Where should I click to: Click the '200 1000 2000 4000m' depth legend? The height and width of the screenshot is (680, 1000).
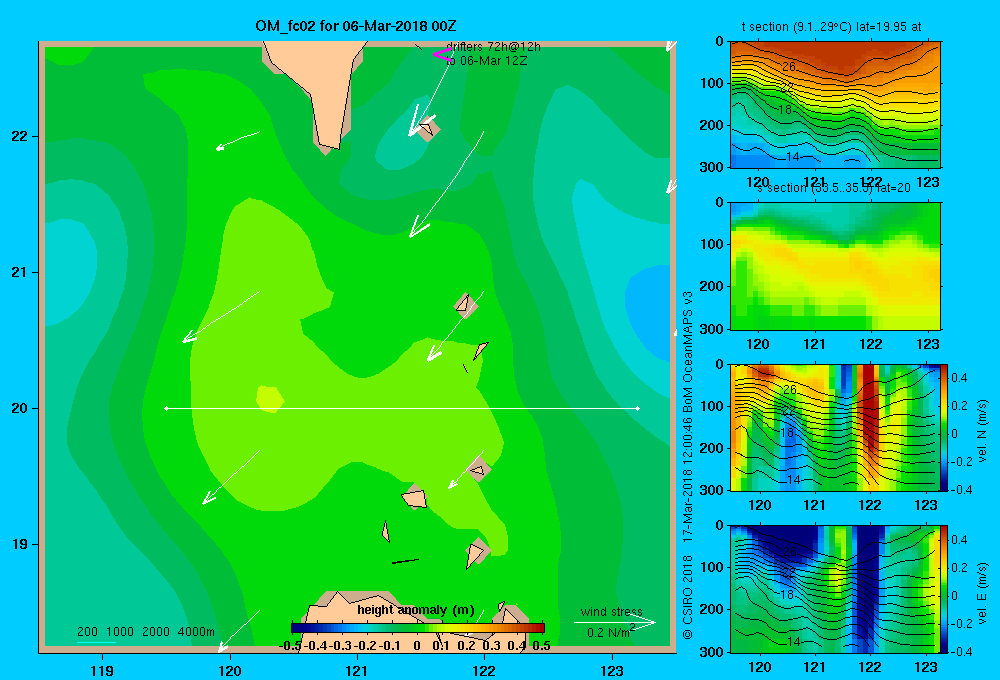click(146, 632)
